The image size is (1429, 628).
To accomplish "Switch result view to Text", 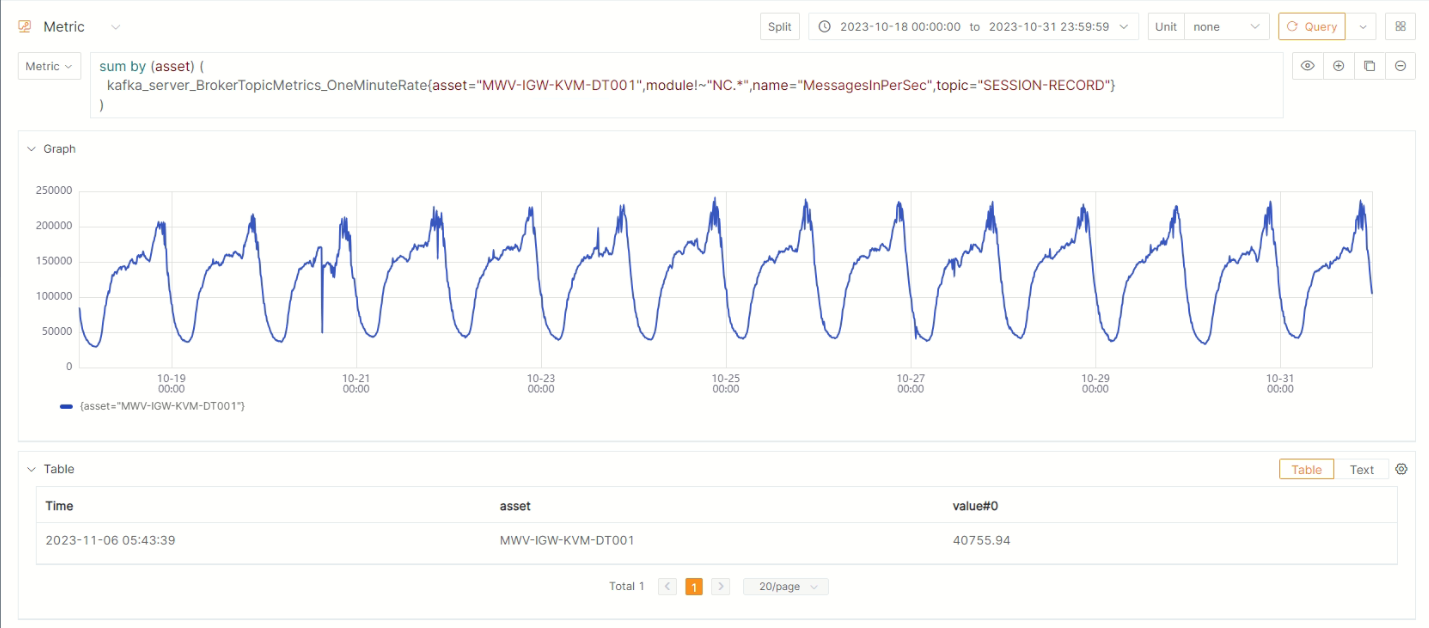I will pos(1362,469).
